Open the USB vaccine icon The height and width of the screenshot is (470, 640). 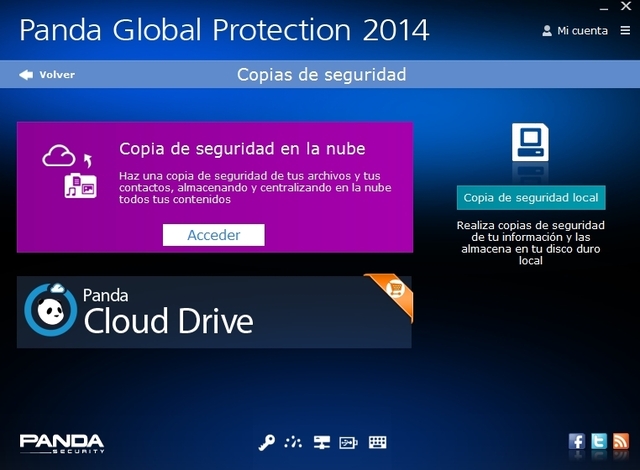click(348, 443)
